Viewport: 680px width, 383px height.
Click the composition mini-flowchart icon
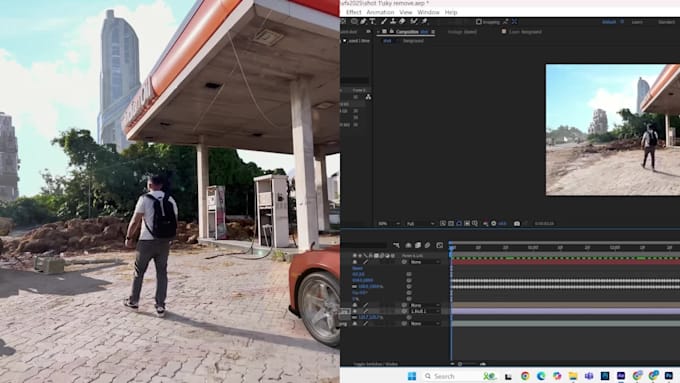coord(396,246)
